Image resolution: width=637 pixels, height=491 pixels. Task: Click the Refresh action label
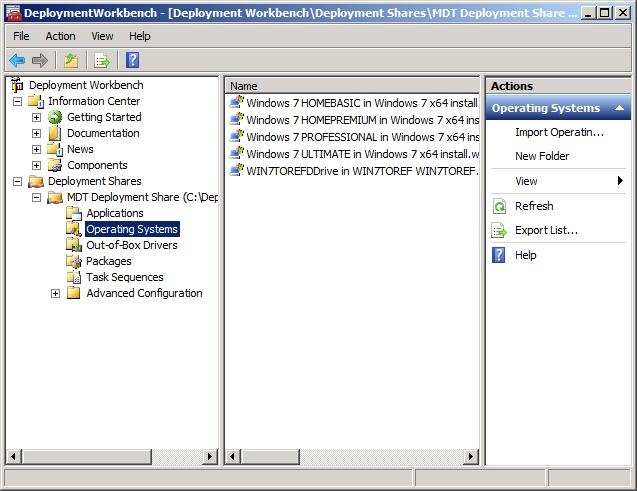pyautogui.click(x=534, y=206)
